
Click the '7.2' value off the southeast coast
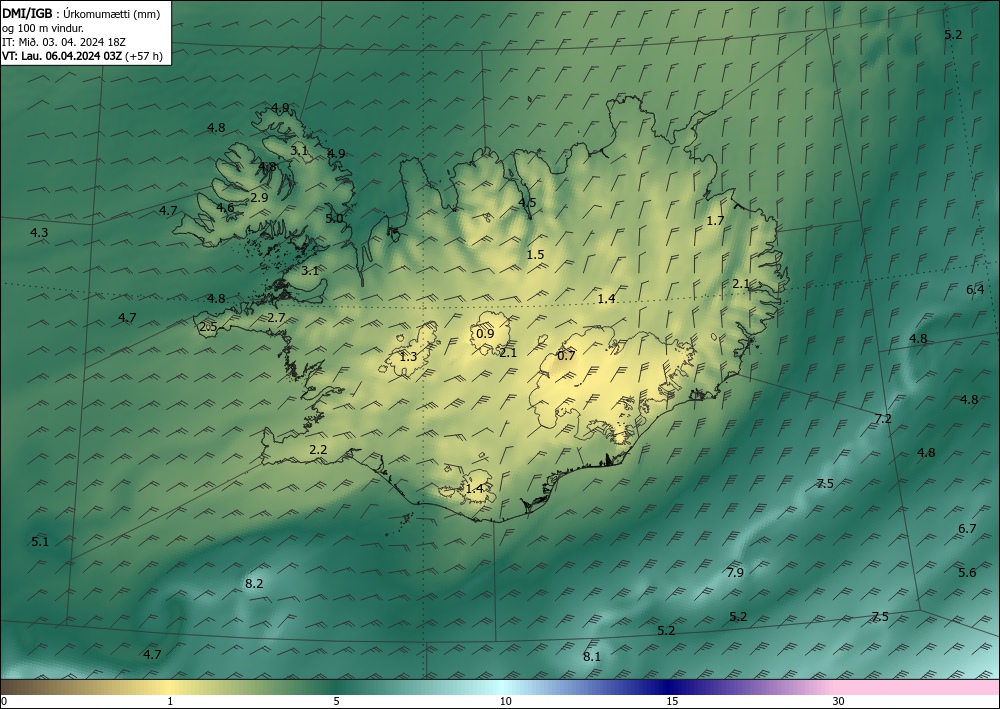click(883, 419)
